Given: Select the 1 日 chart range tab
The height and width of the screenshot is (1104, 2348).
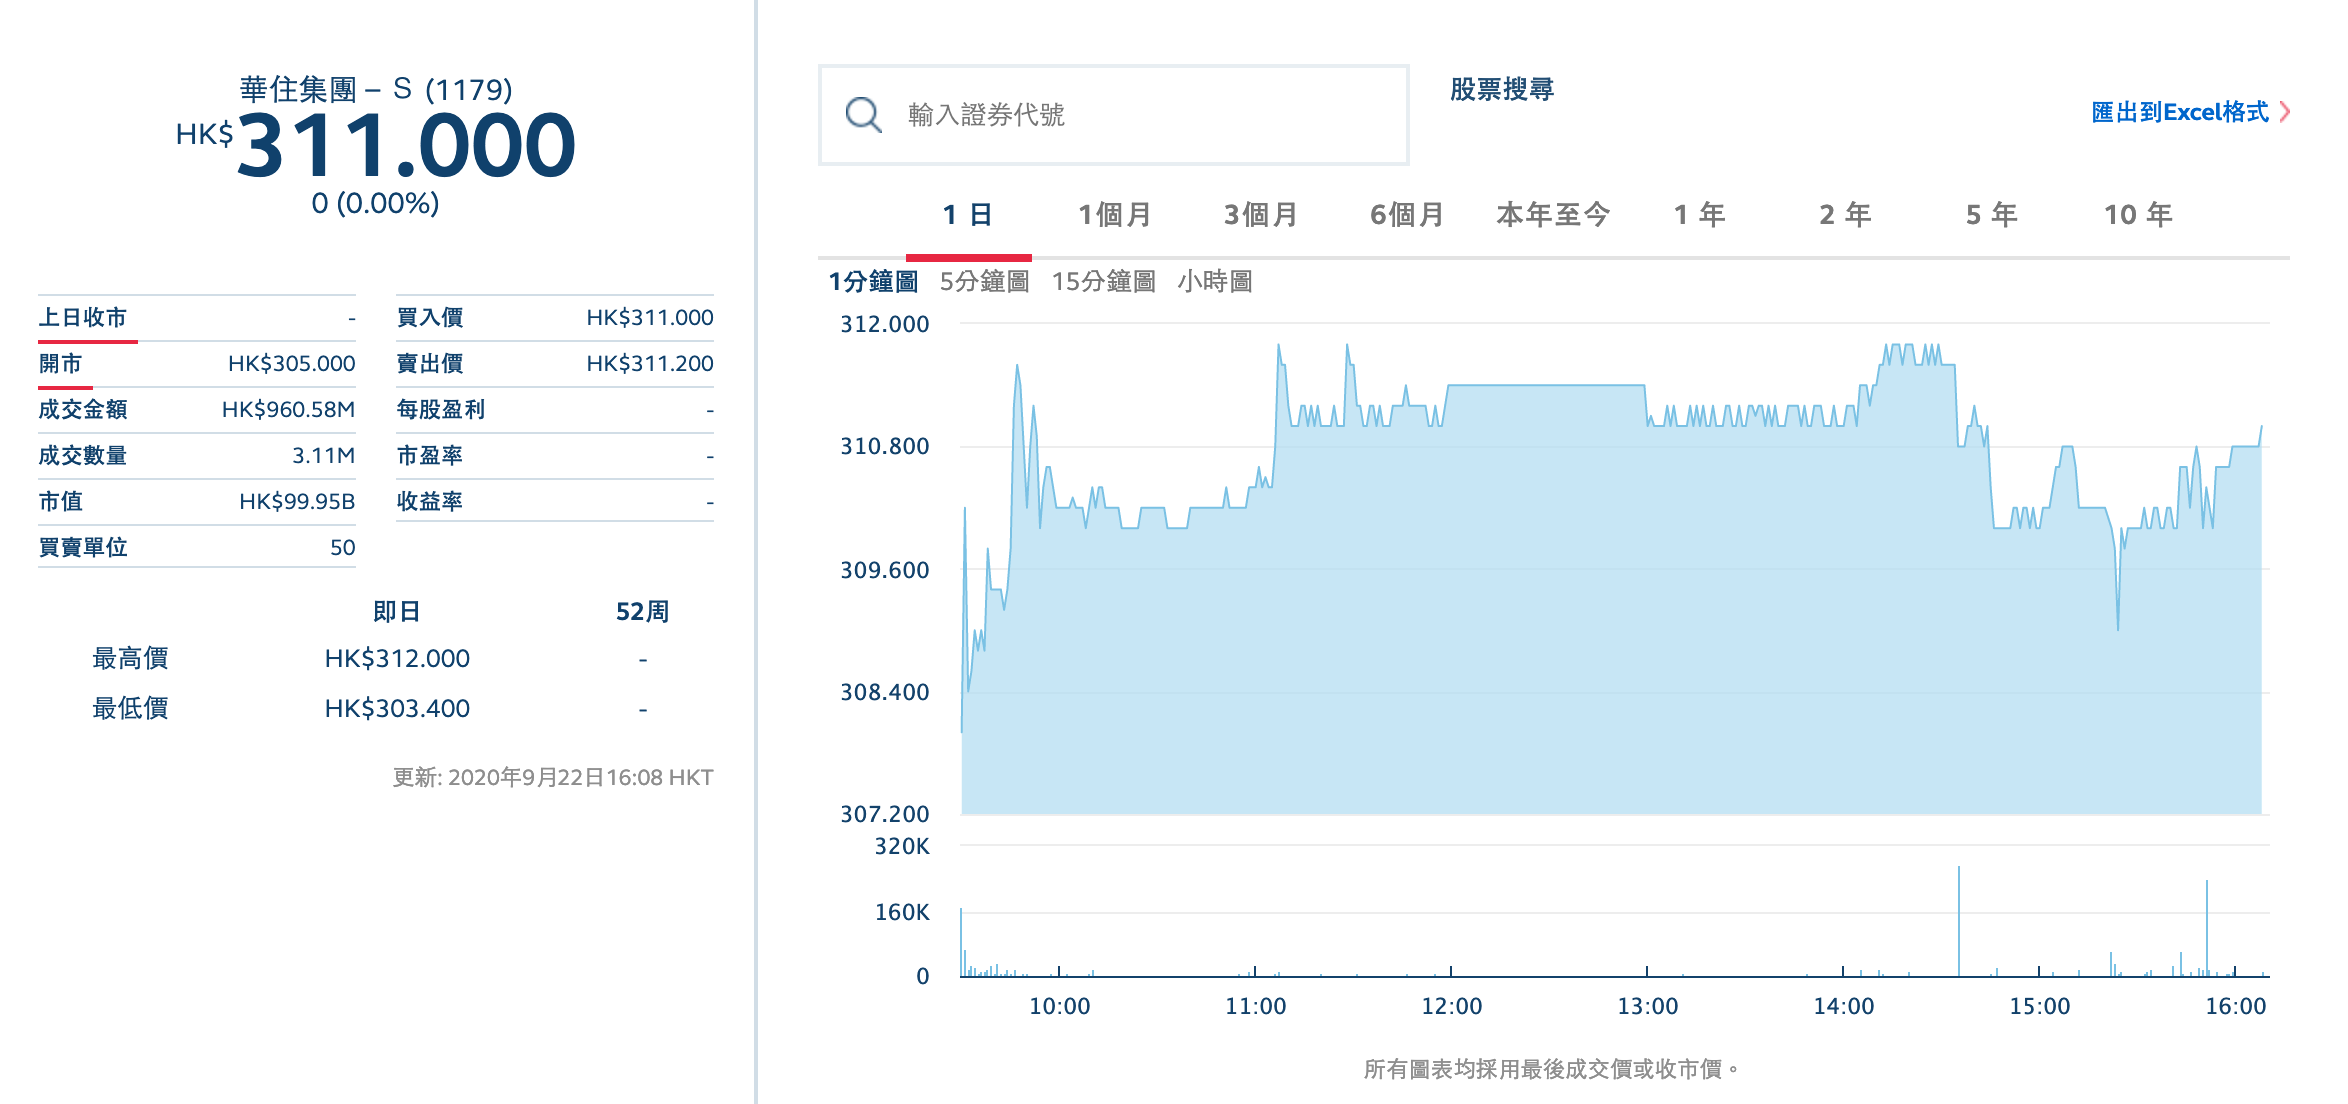Looking at the screenshot, I should click(x=967, y=215).
